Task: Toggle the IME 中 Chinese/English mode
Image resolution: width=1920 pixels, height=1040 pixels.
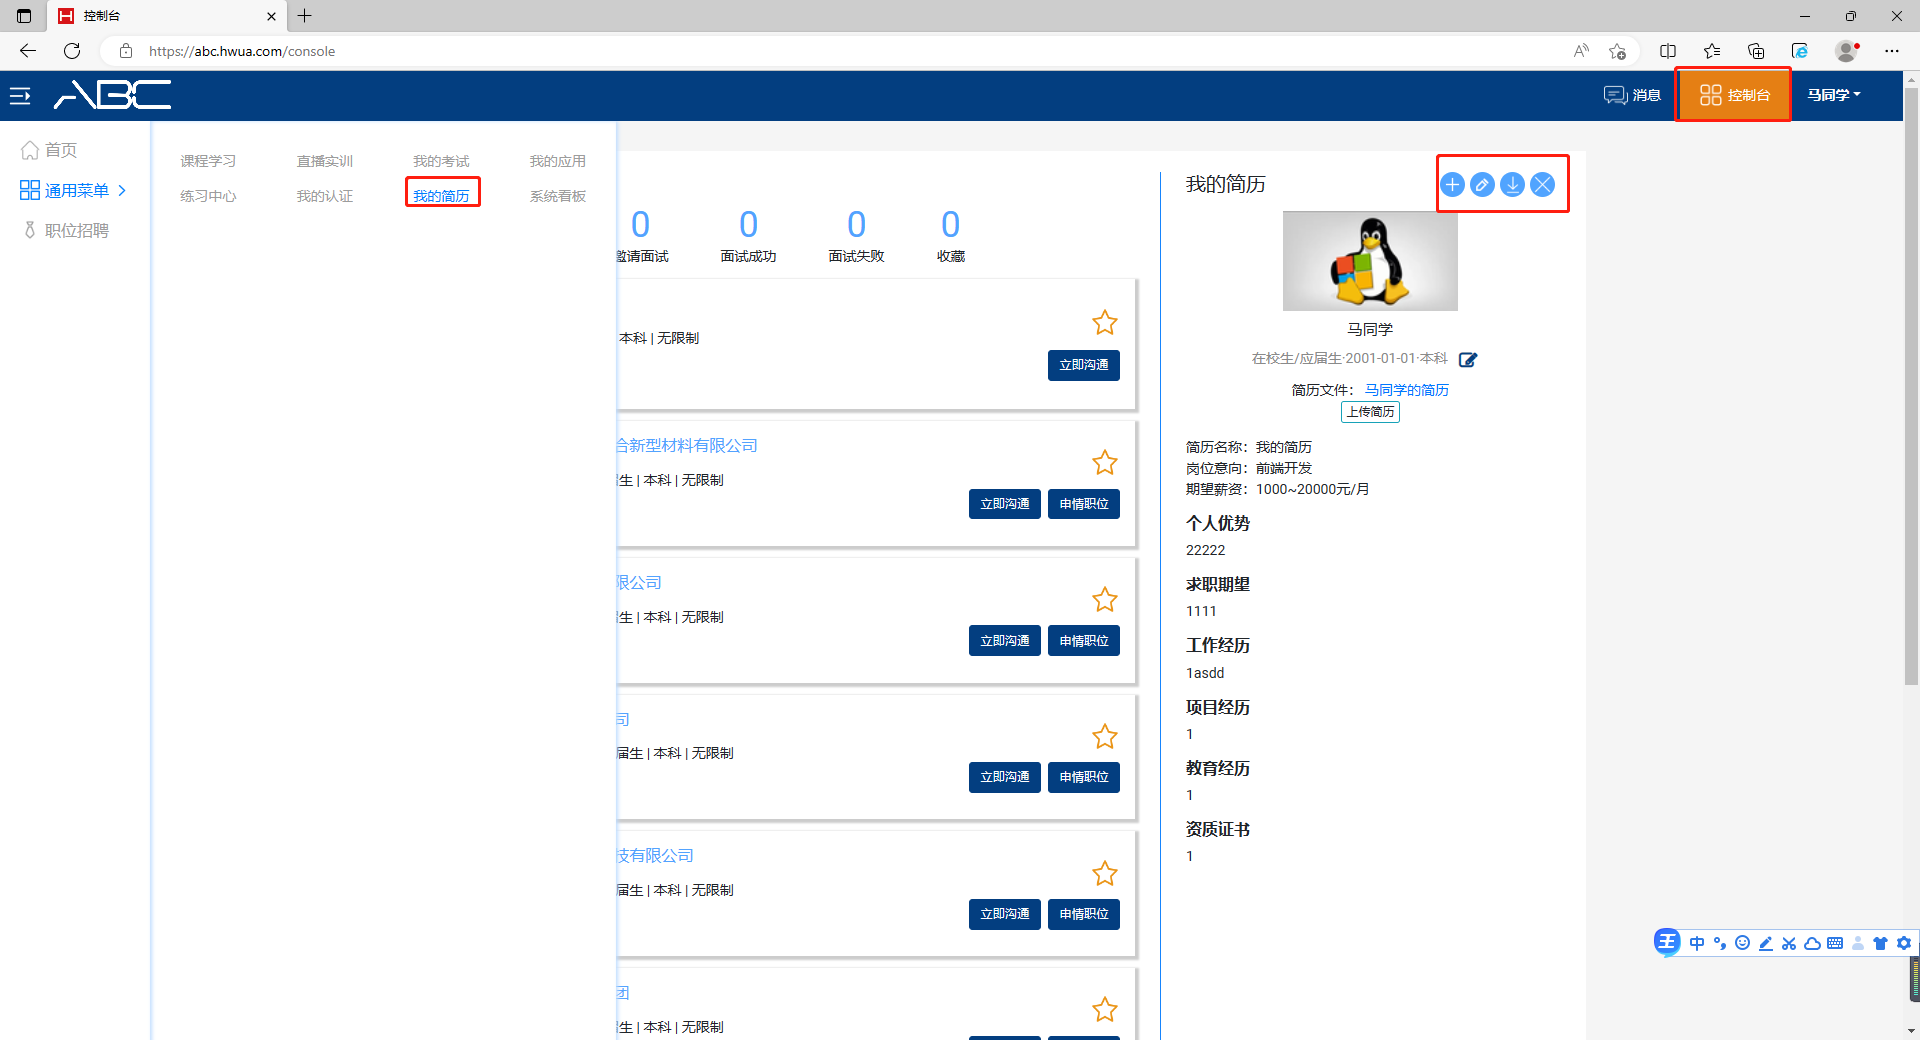Action: pos(1697,943)
